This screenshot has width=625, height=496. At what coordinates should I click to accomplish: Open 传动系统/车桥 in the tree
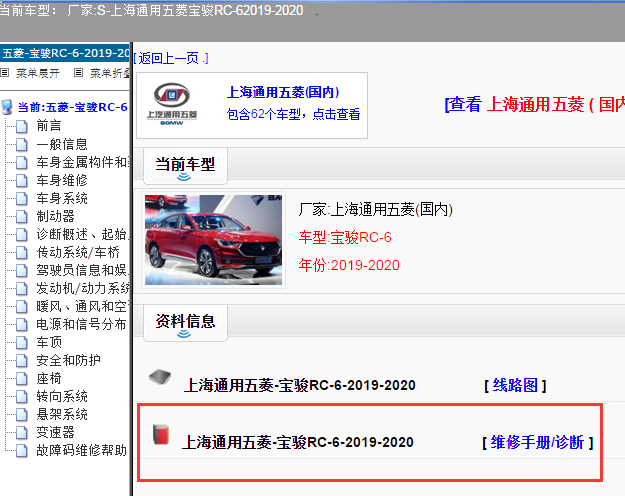pyautogui.click(x=78, y=252)
